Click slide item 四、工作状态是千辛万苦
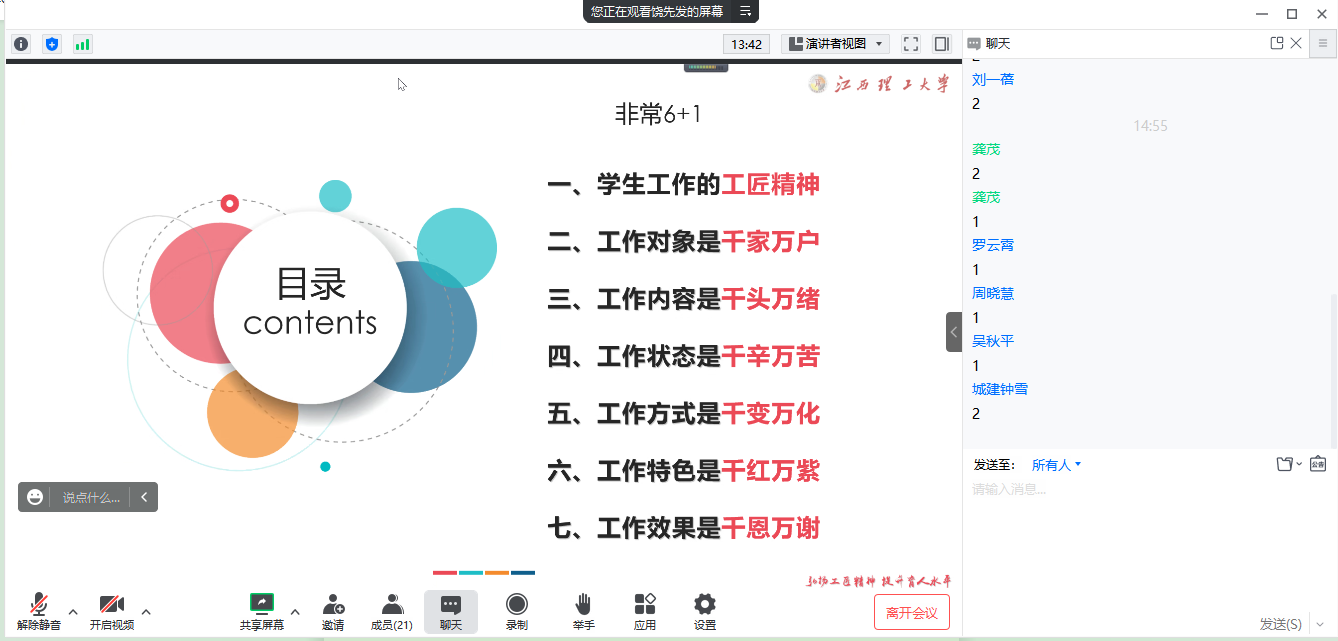The image size is (1338, 641). coord(684,356)
